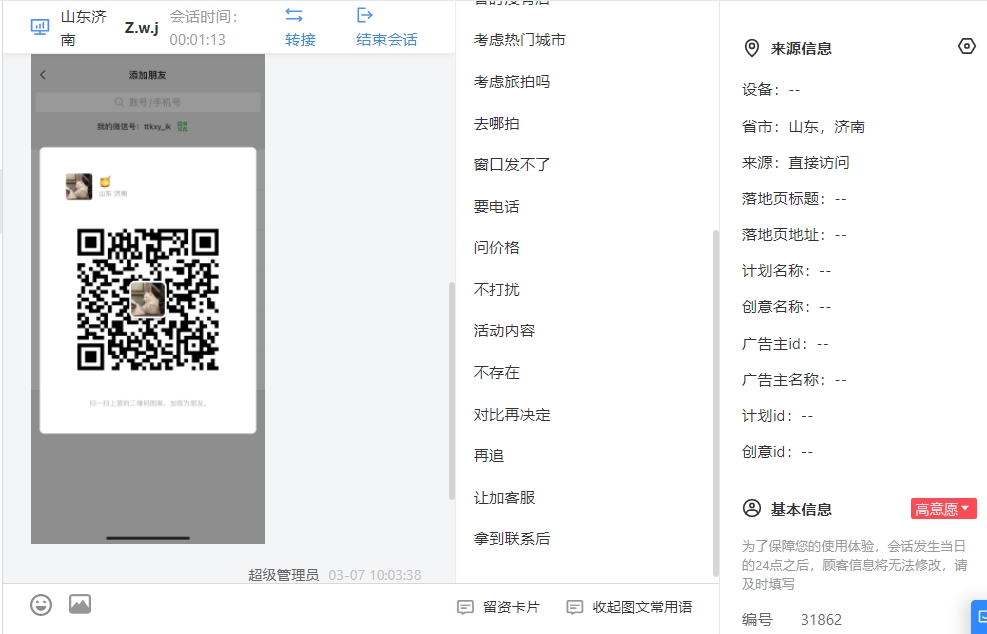
Task: Click the user icon beside 基本信息
Action: pyautogui.click(x=752, y=509)
